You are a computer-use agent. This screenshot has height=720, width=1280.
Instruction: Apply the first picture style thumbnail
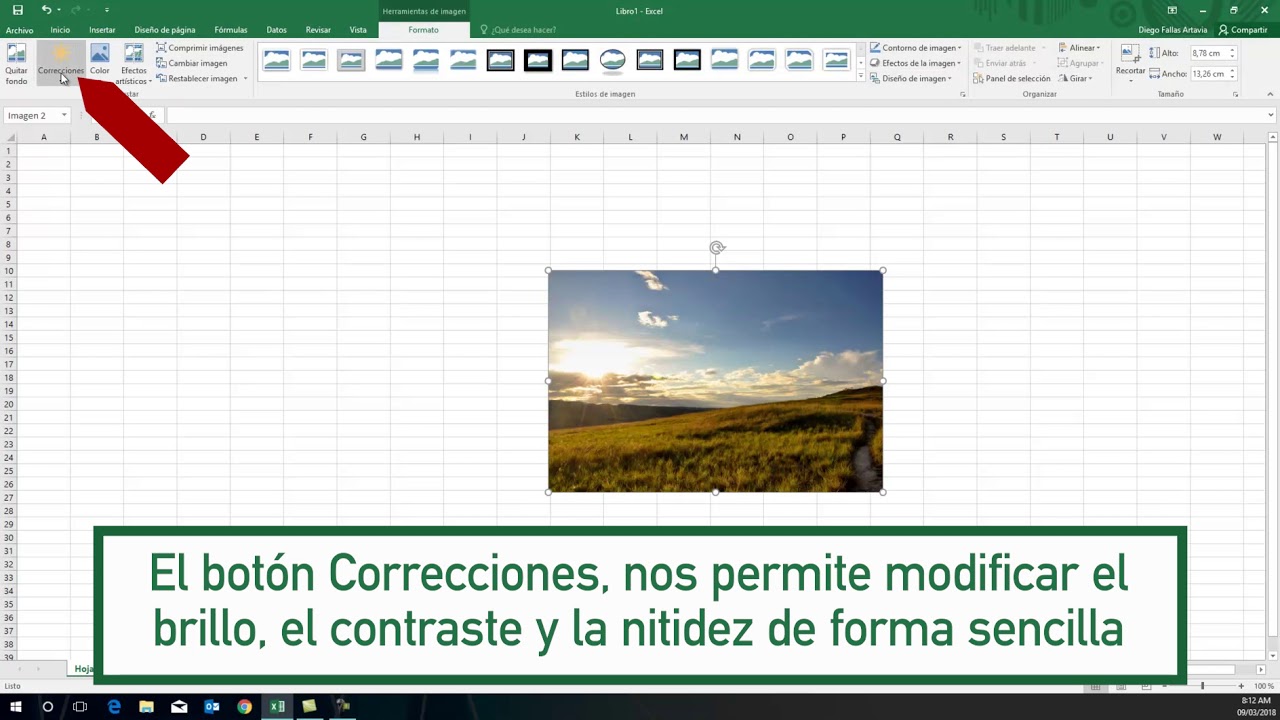click(277, 61)
